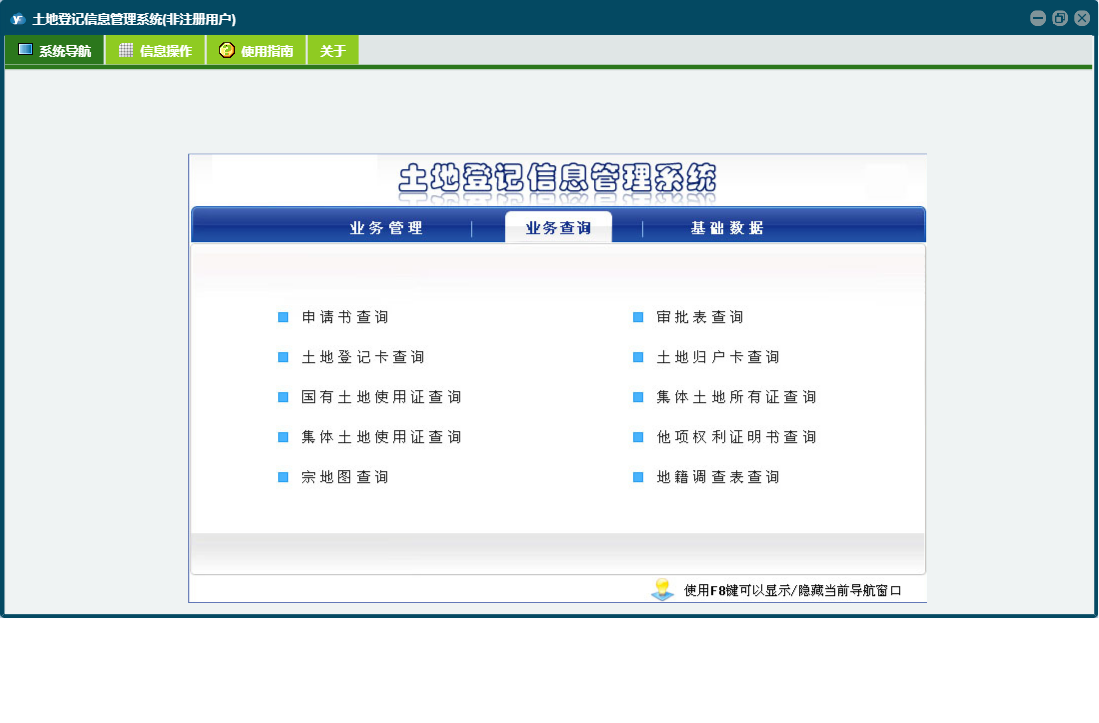Open 土地归户卡查询

point(718,357)
